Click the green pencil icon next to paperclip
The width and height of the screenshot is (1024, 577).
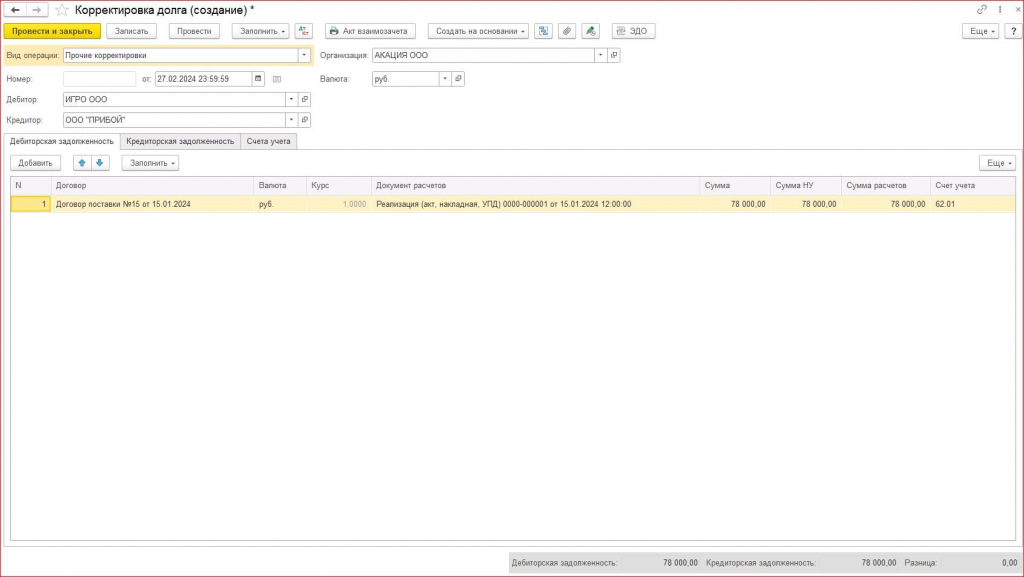click(590, 31)
